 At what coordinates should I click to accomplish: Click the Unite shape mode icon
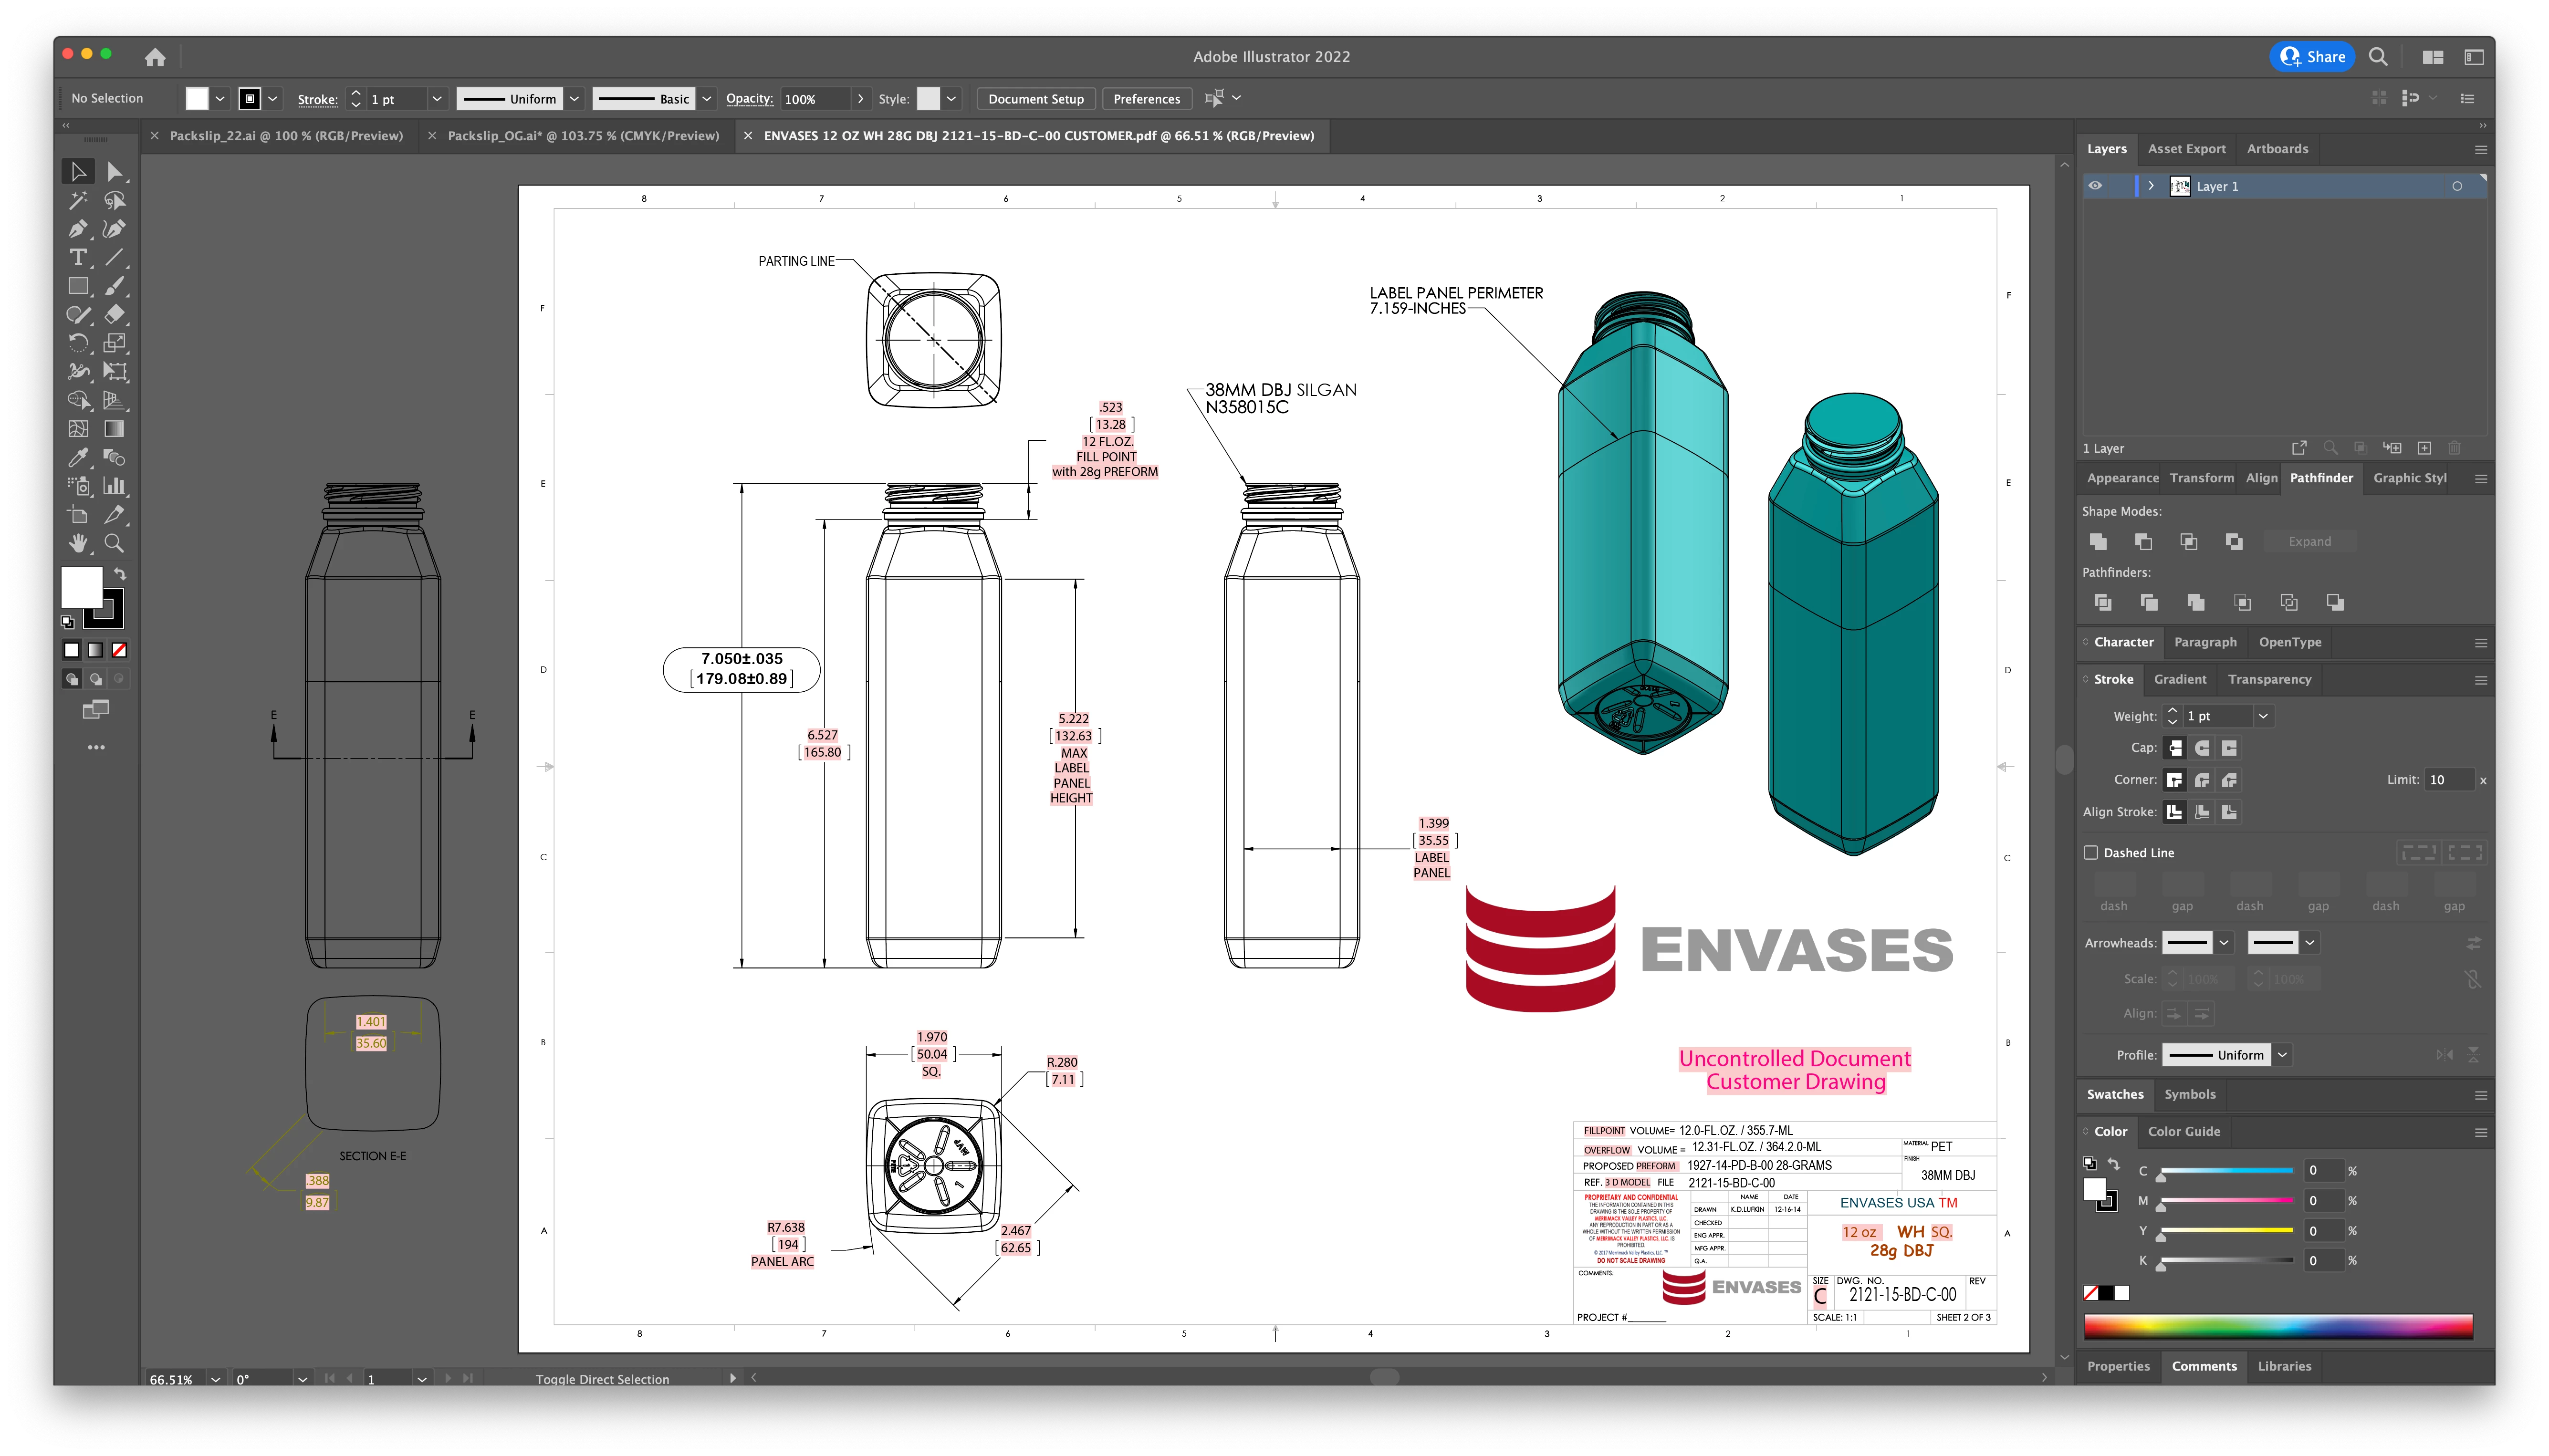pyautogui.click(x=2098, y=541)
